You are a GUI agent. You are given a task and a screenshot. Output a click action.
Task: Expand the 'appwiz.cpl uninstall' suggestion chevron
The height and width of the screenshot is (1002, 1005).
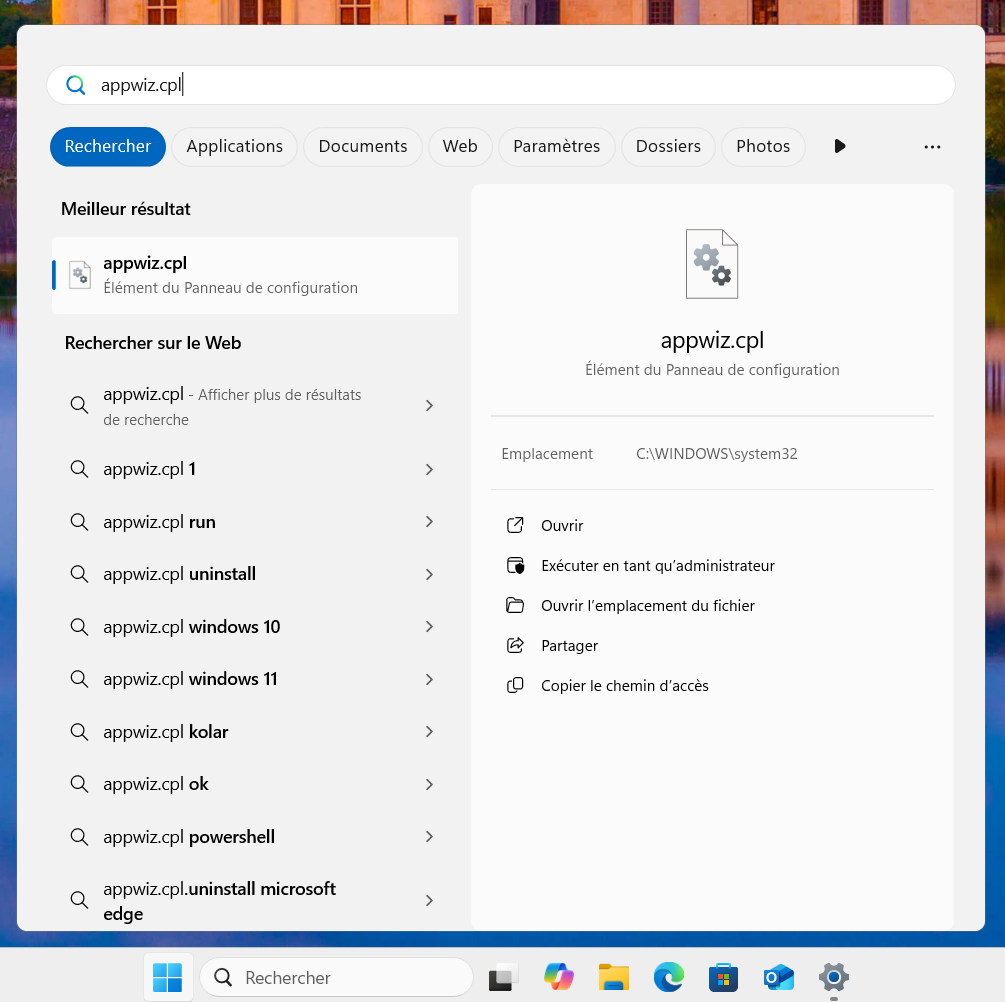(x=429, y=574)
